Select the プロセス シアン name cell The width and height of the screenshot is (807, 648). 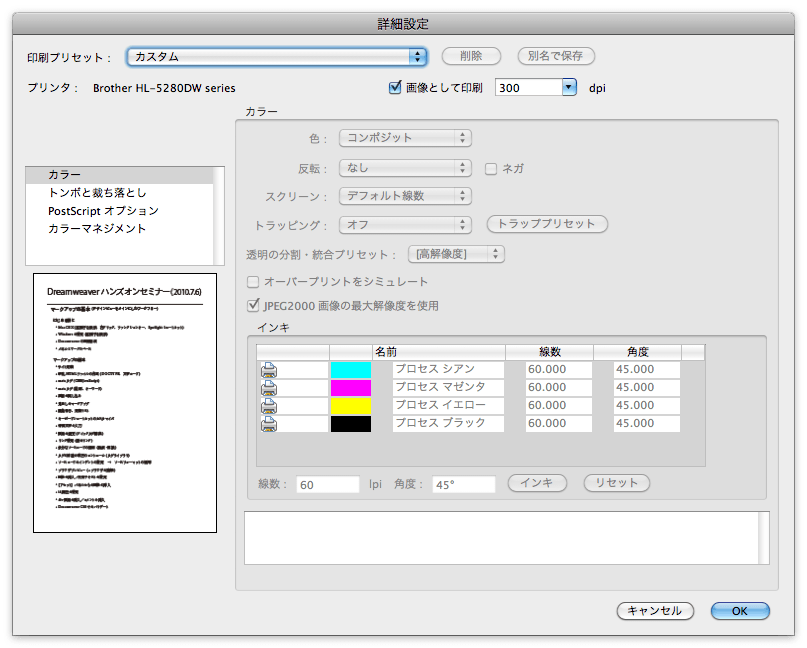point(448,370)
